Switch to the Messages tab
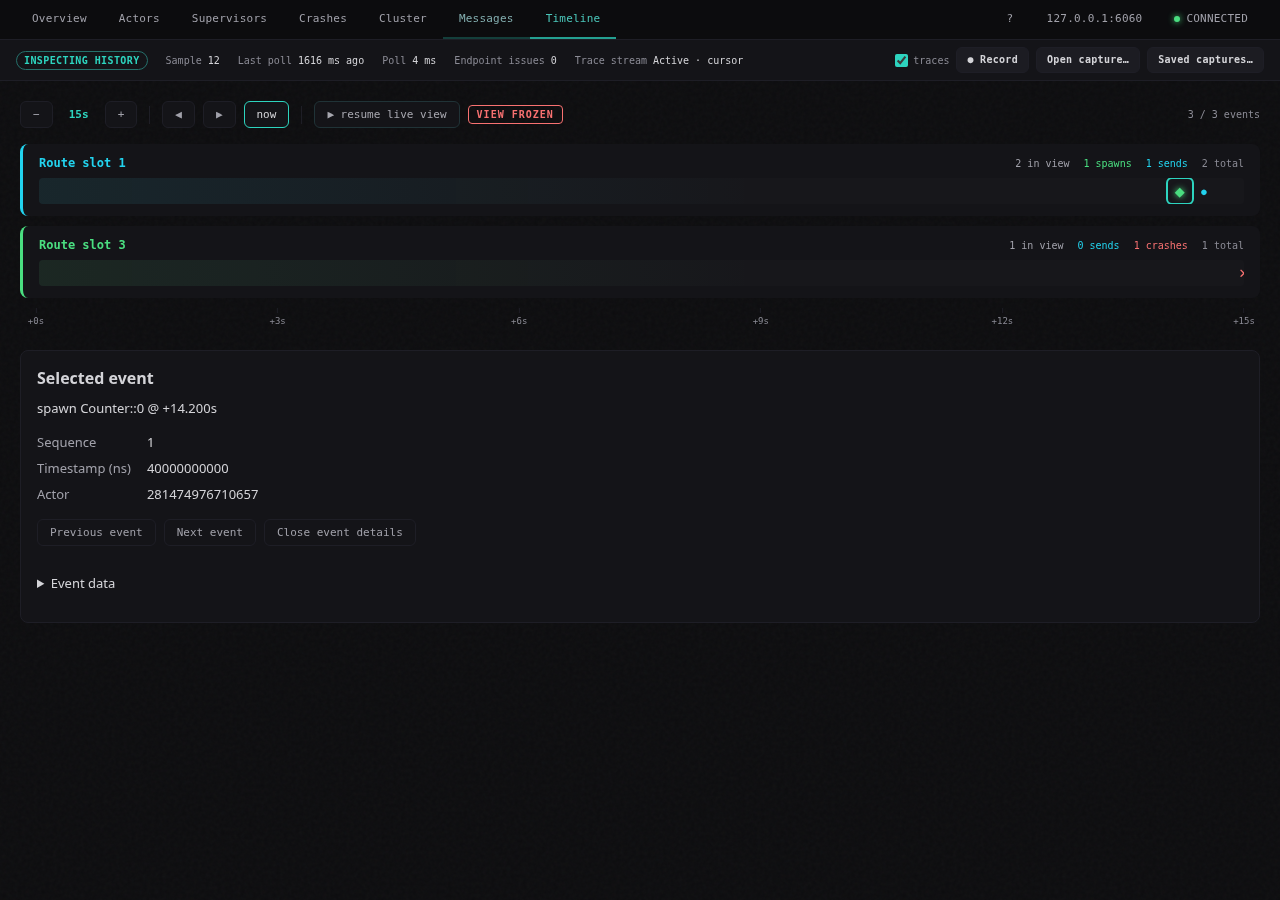 click(x=486, y=18)
